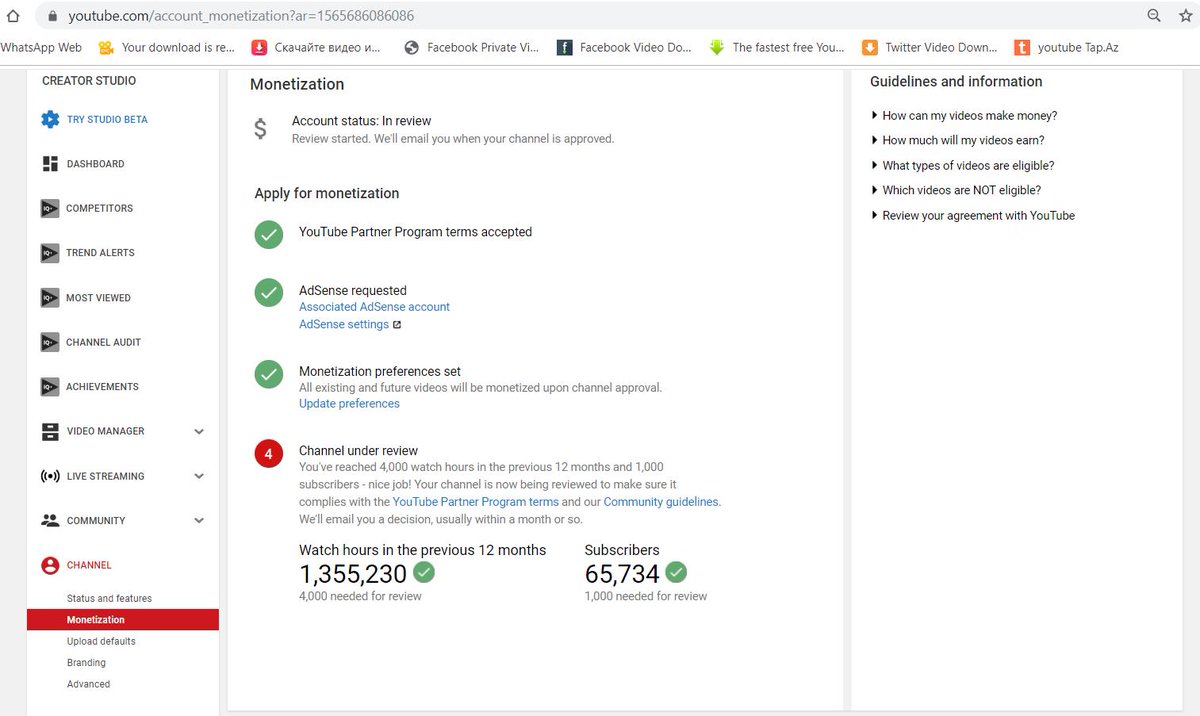Screen dimensions: 1200x716
Task: Click the red step 4 circle icon
Action: tap(268, 454)
